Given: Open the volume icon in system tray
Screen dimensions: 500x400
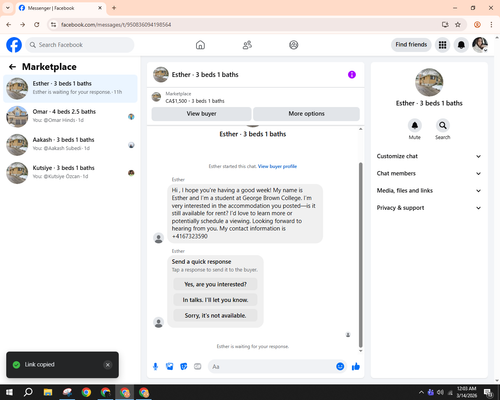Looking at the screenshot, I should tap(440, 392).
